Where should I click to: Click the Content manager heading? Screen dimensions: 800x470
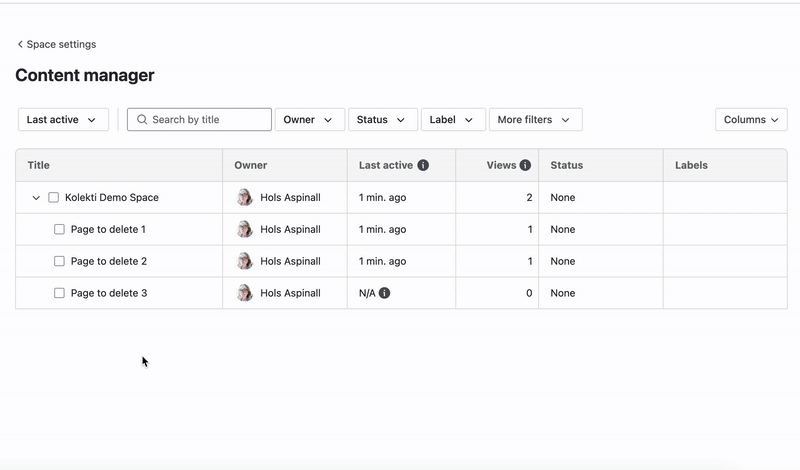[85, 75]
